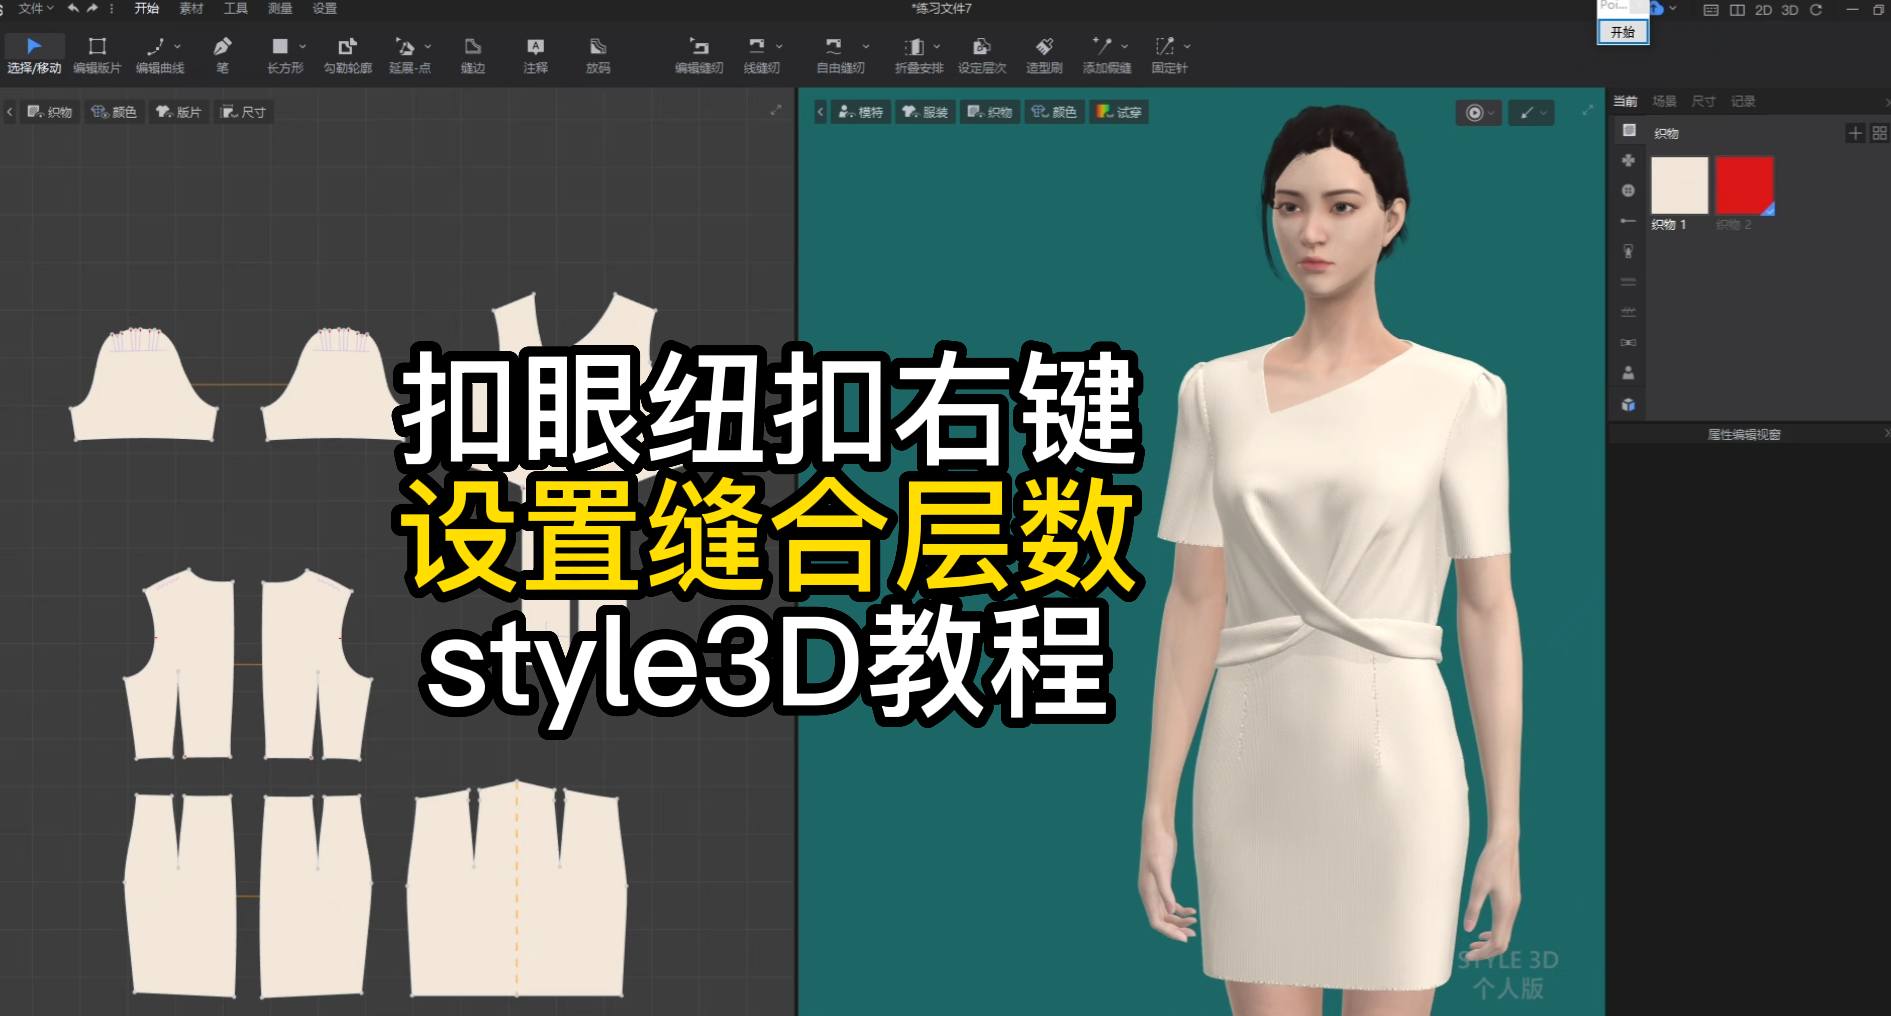Toggle the split-window layout icon
Image resolution: width=1891 pixels, height=1016 pixels.
(x=1738, y=9)
